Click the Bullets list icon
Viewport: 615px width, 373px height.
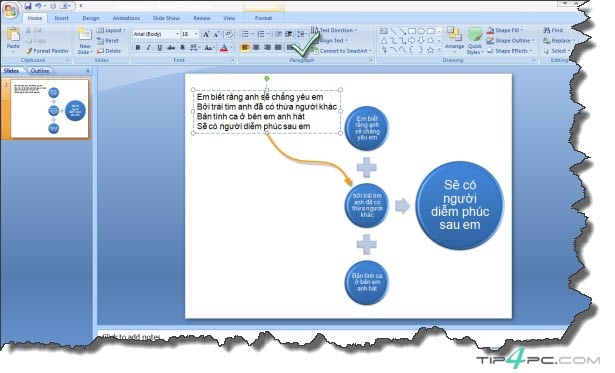click(246, 34)
